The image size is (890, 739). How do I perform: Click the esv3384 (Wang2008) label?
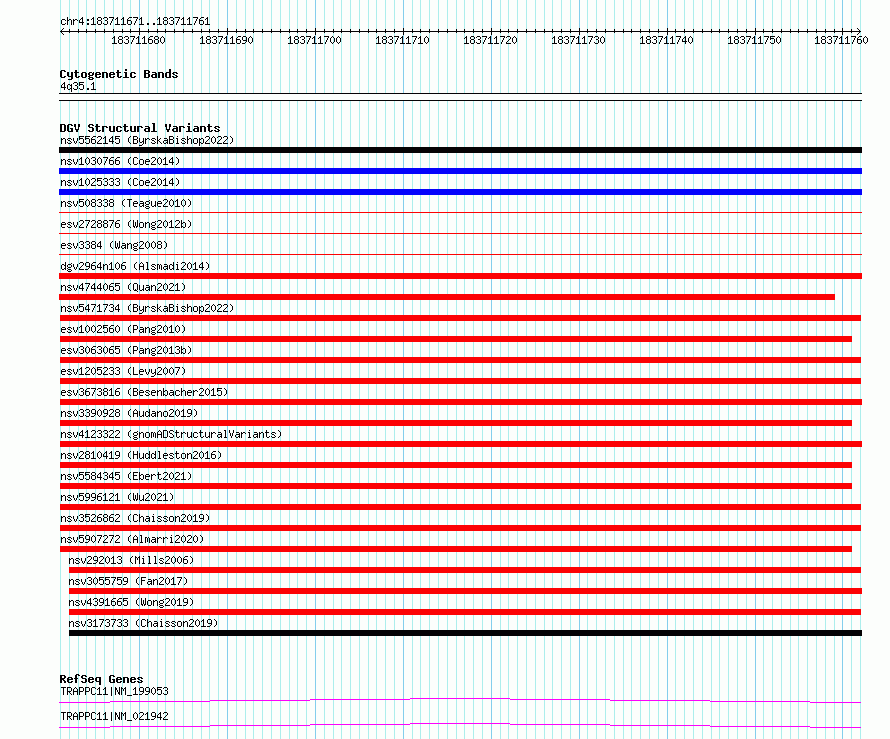tap(114, 245)
